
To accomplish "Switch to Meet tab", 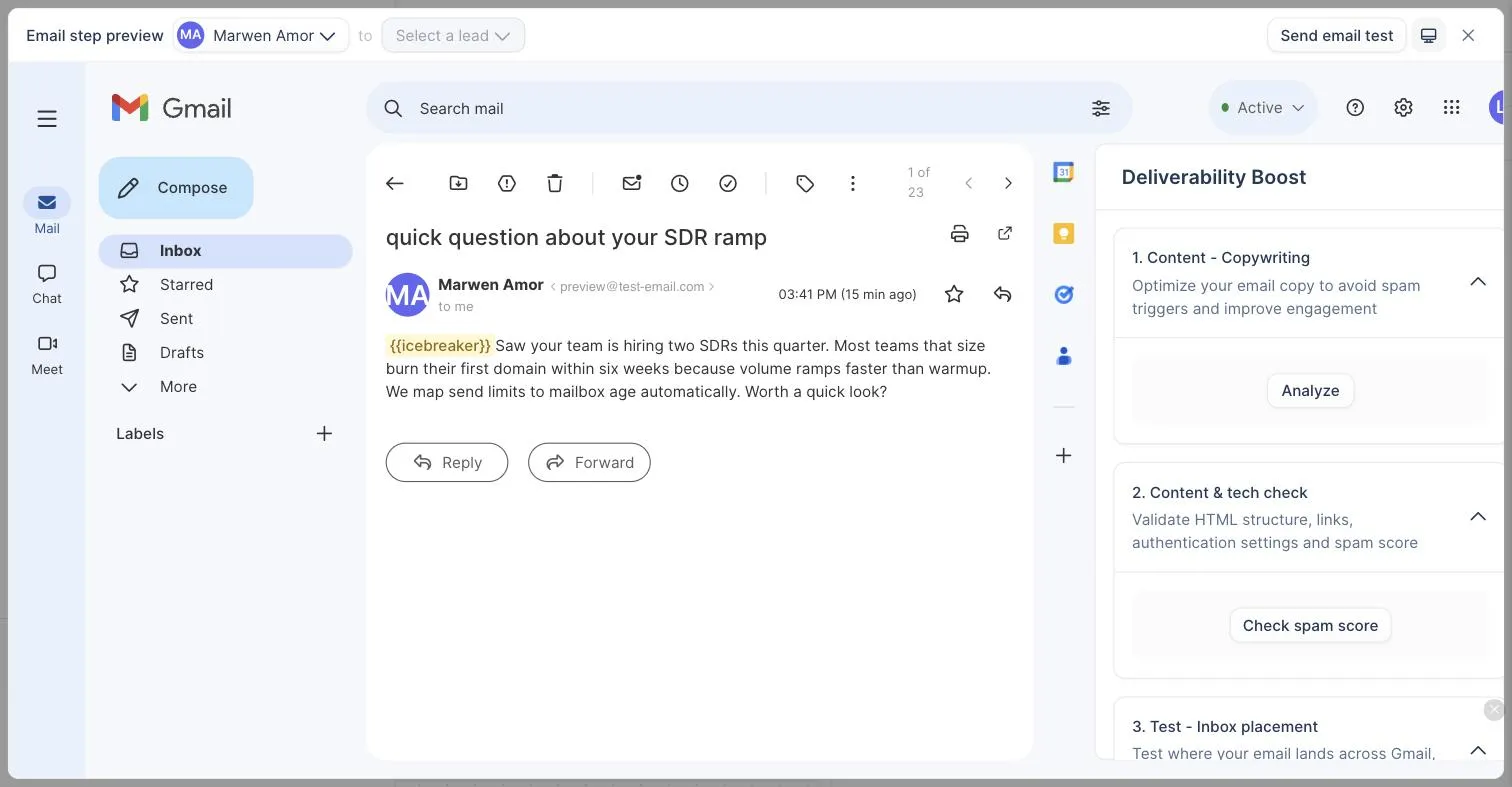I will tap(47, 354).
